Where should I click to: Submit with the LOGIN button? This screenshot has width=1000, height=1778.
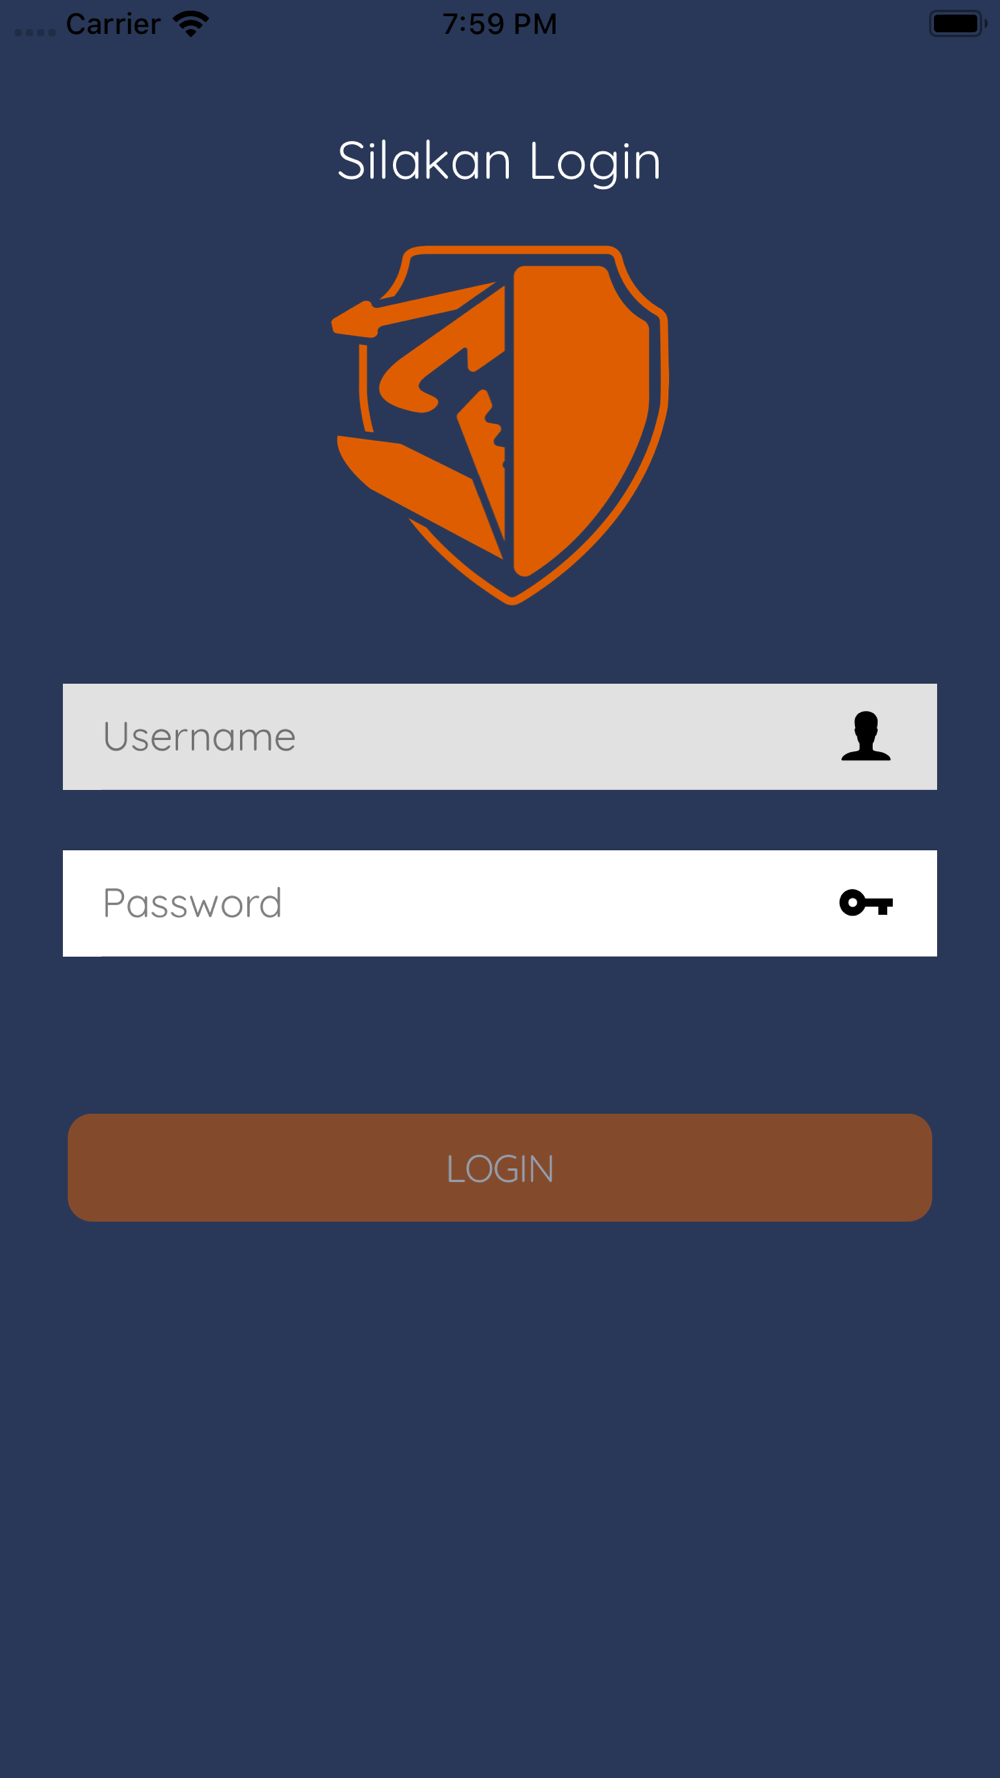[x=500, y=1167]
